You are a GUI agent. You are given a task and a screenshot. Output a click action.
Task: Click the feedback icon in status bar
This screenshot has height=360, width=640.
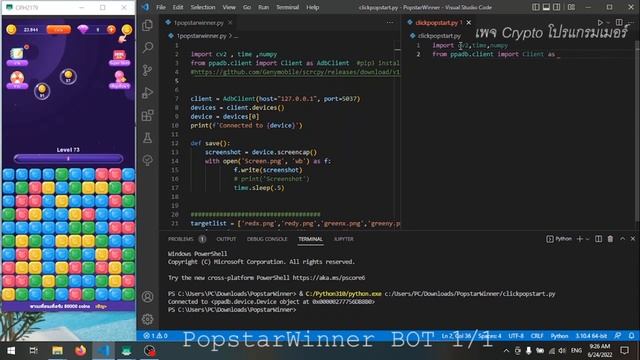tap(618, 336)
